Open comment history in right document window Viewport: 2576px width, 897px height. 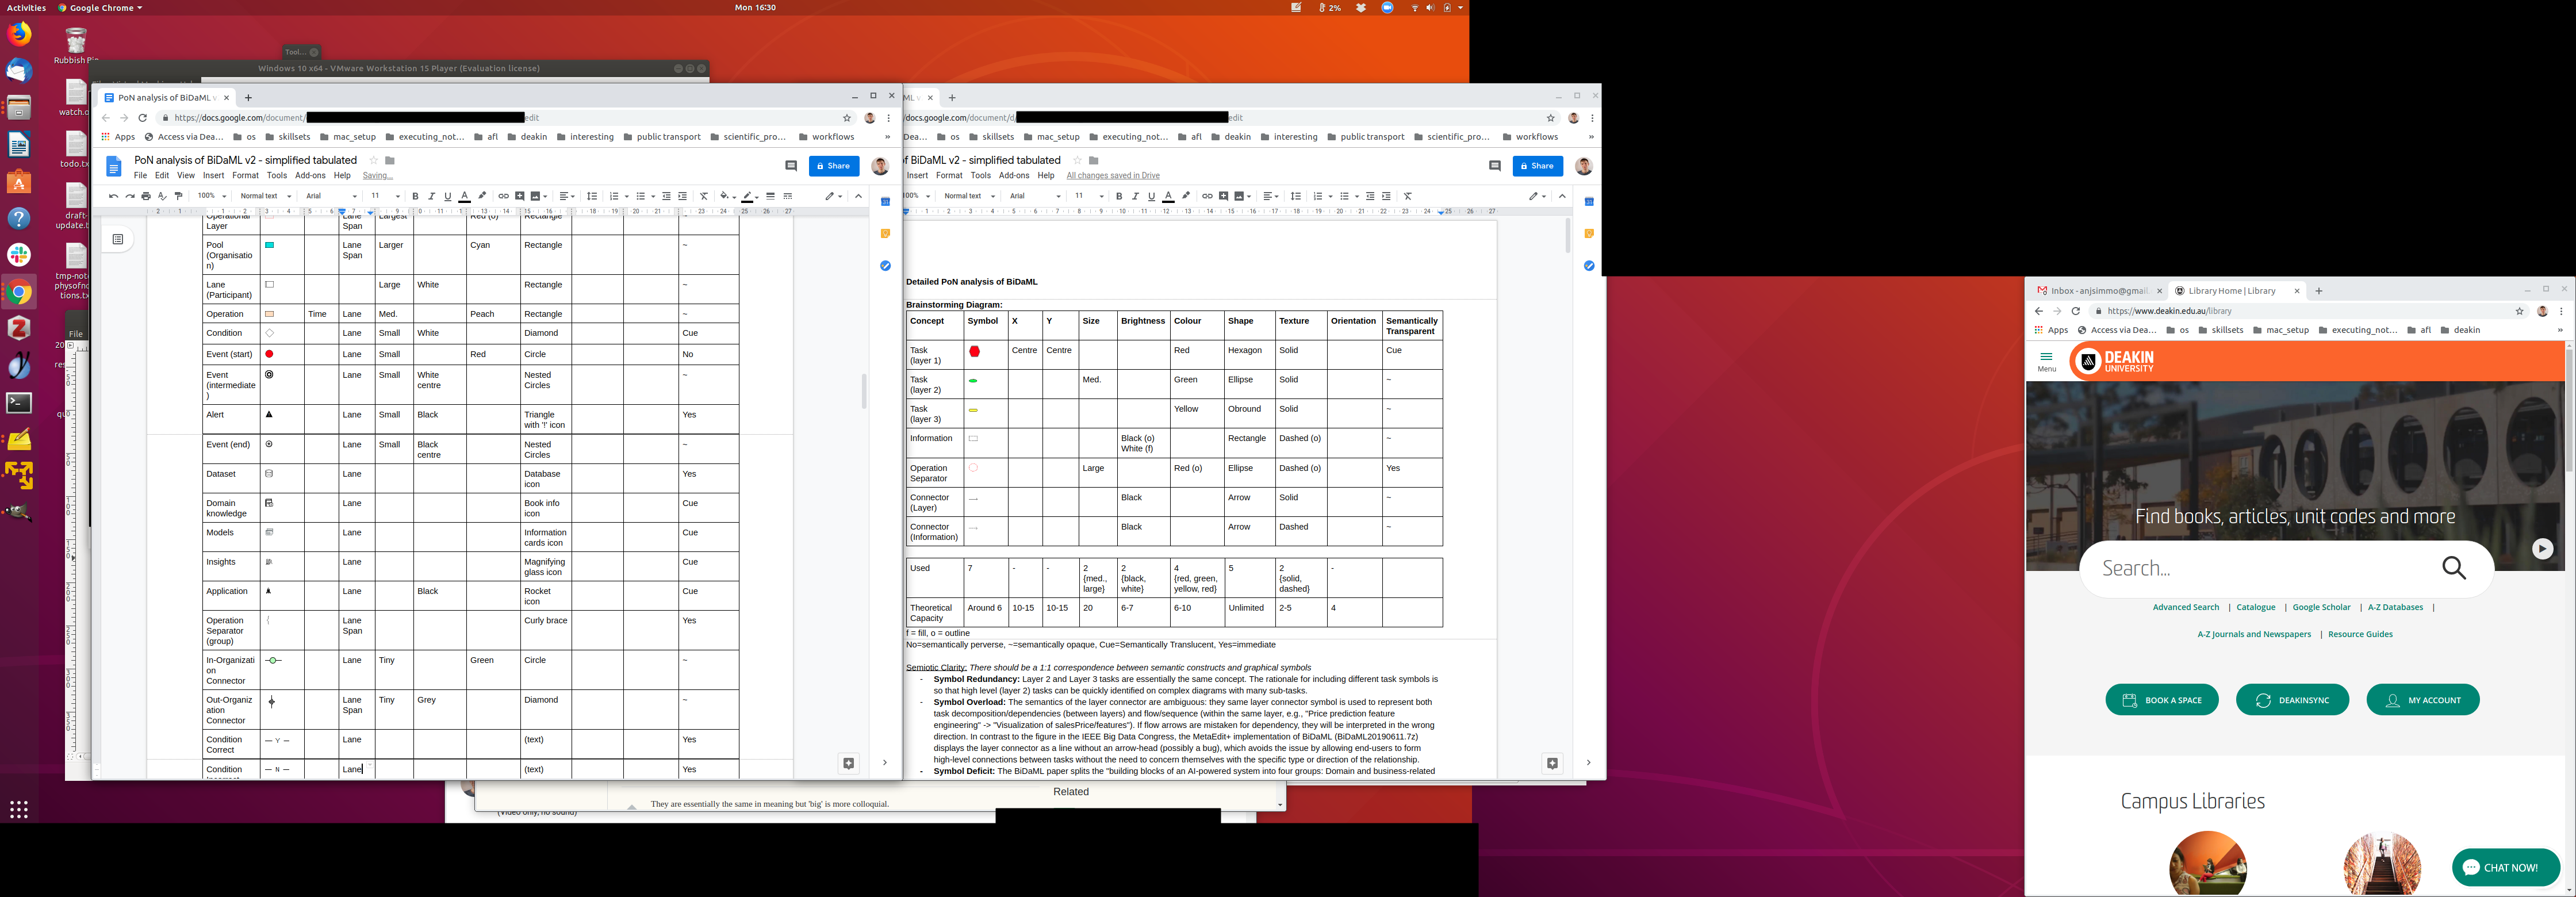tap(1495, 166)
